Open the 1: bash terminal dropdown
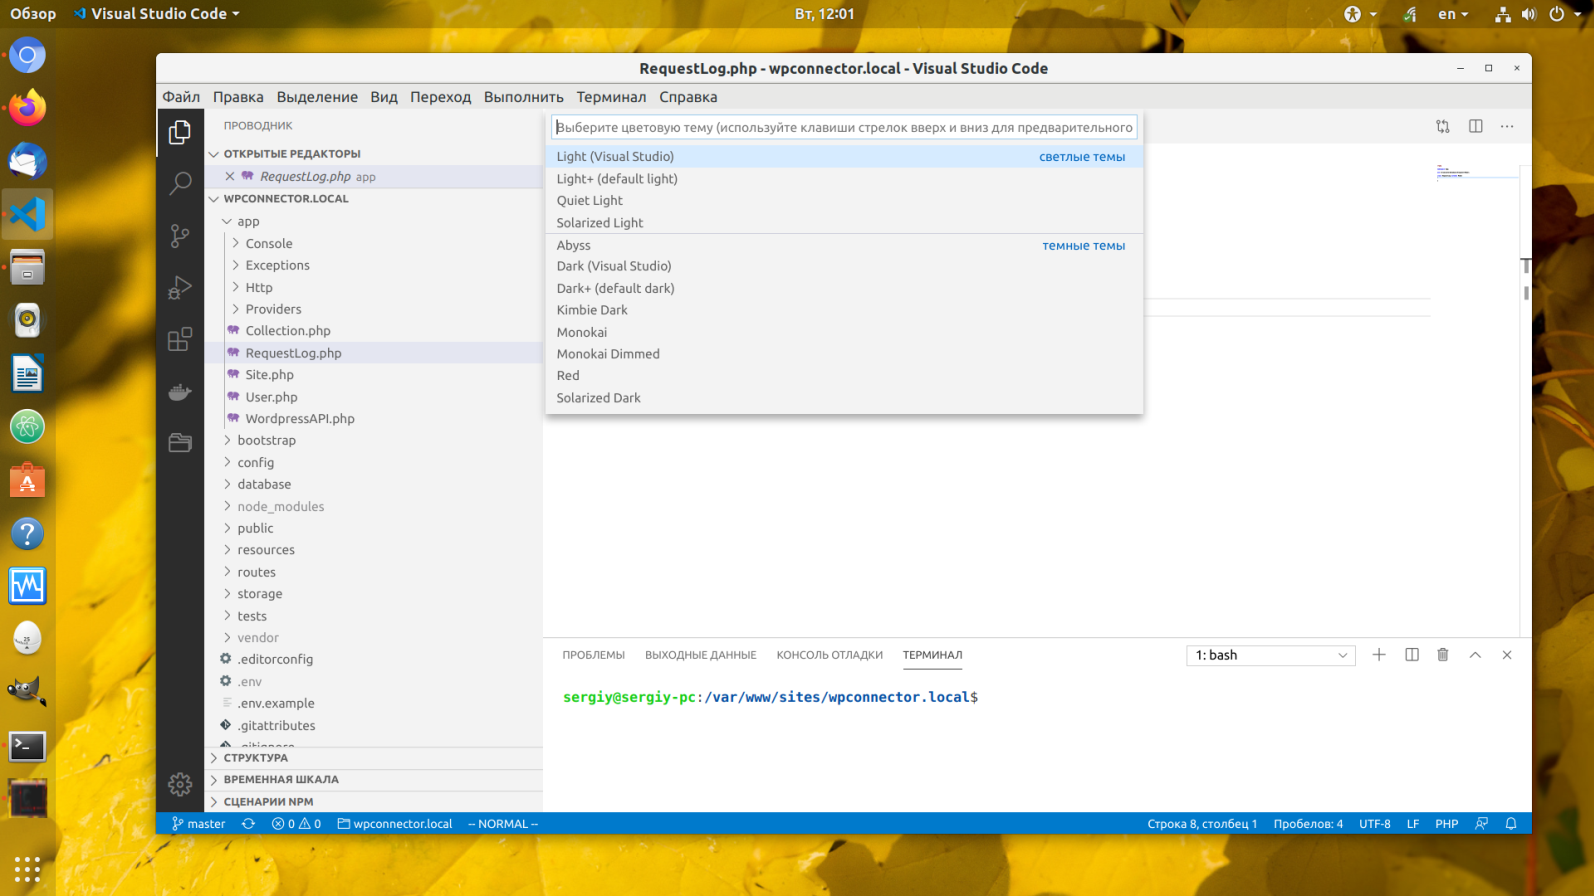Image resolution: width=1594 pixels, height=896 pixels. click(1270, 655)
